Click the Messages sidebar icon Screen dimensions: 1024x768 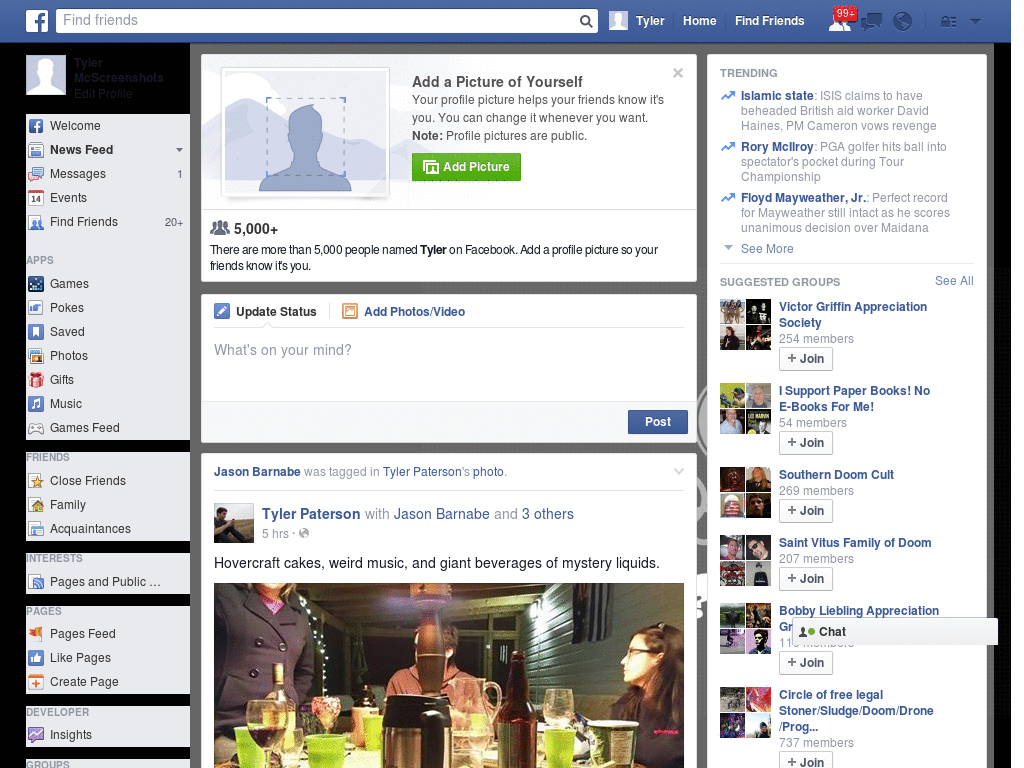[36, 174]
